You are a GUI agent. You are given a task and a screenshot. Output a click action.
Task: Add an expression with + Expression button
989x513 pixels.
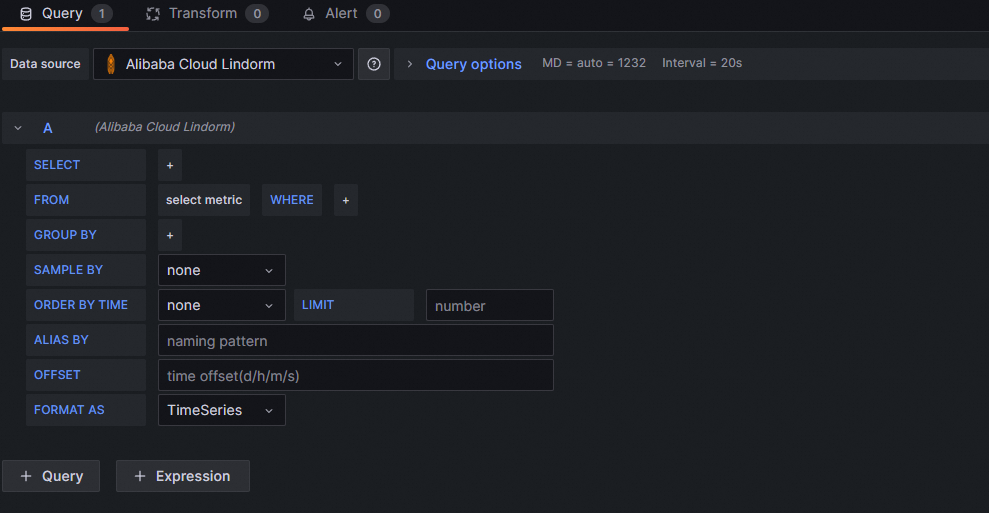[183, 476]
